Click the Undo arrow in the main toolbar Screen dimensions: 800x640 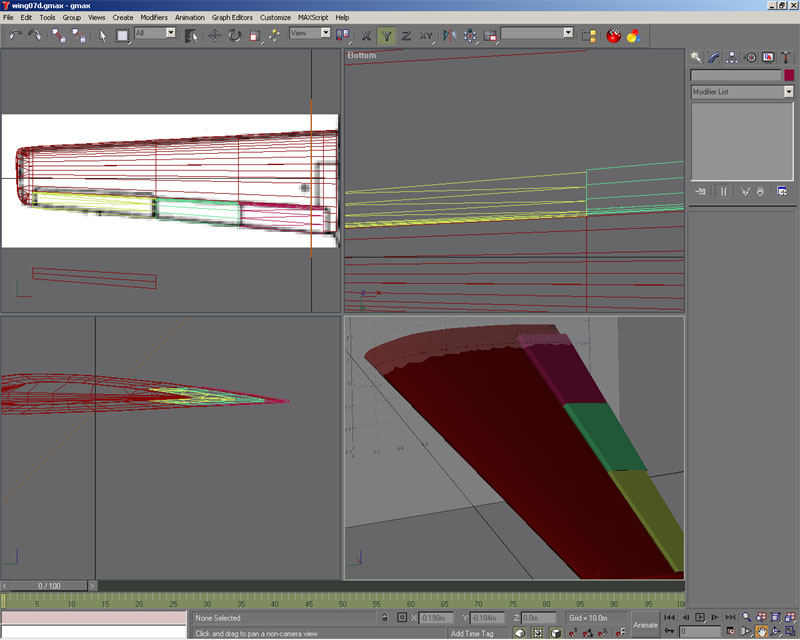[x=15, y=35]
